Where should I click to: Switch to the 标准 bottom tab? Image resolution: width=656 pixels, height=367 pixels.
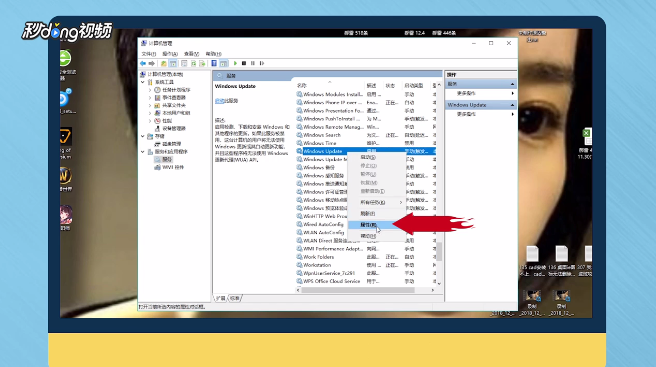tap(235, 298)
